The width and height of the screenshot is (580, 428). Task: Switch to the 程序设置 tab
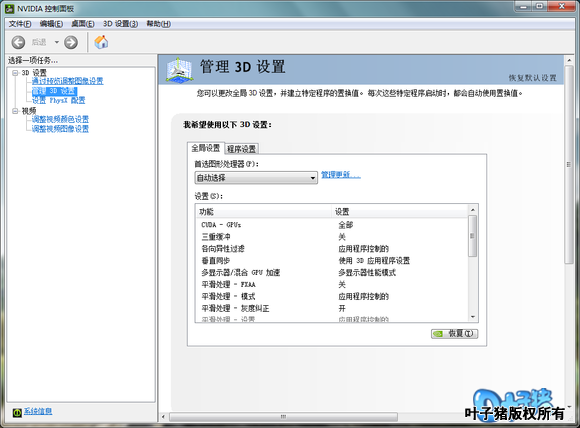pos(242,149)
